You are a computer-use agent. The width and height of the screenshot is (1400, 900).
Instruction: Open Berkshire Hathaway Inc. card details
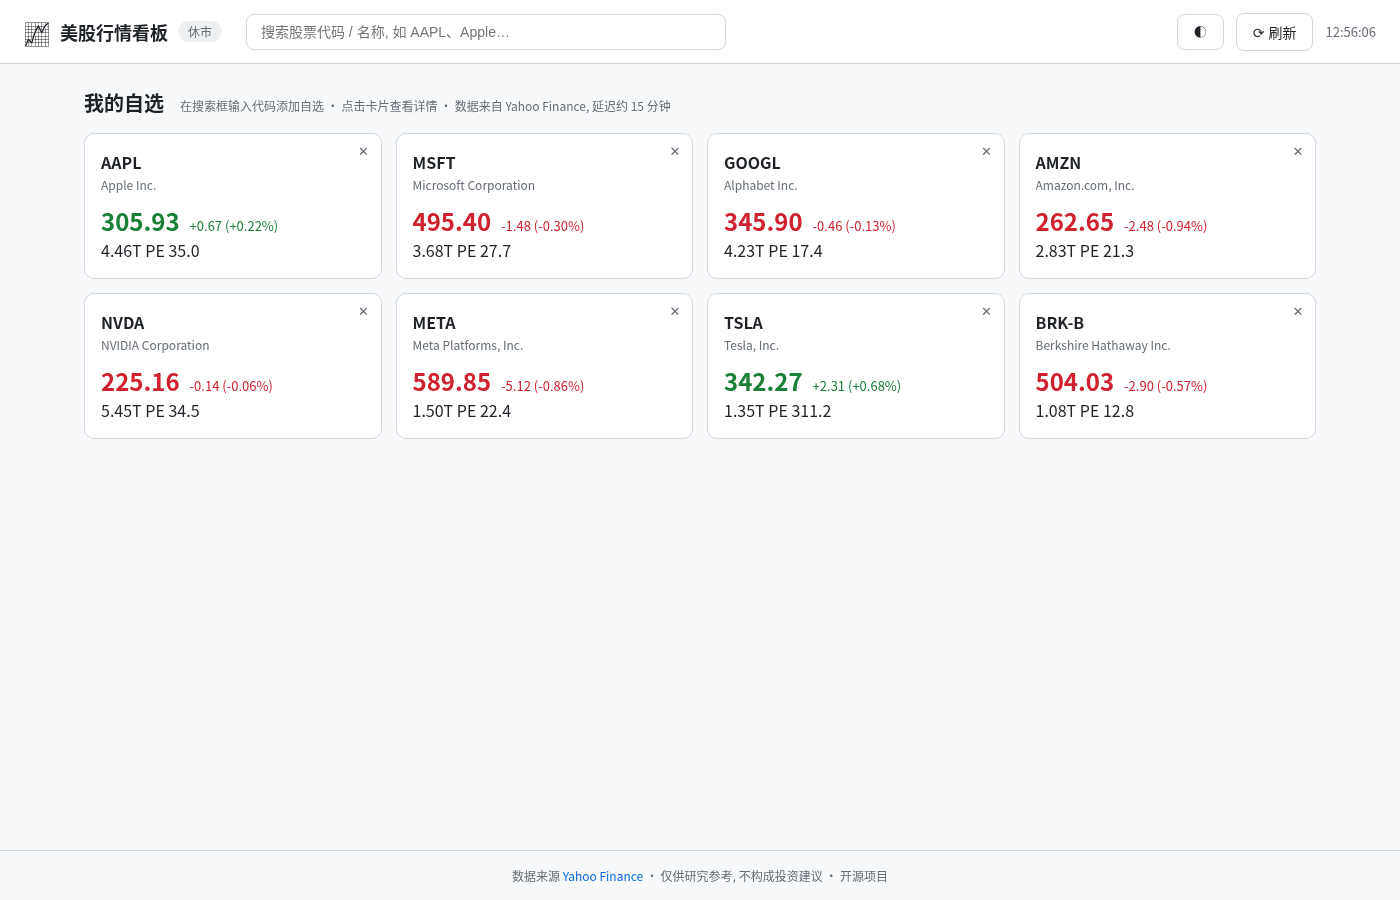[1167, 366]
